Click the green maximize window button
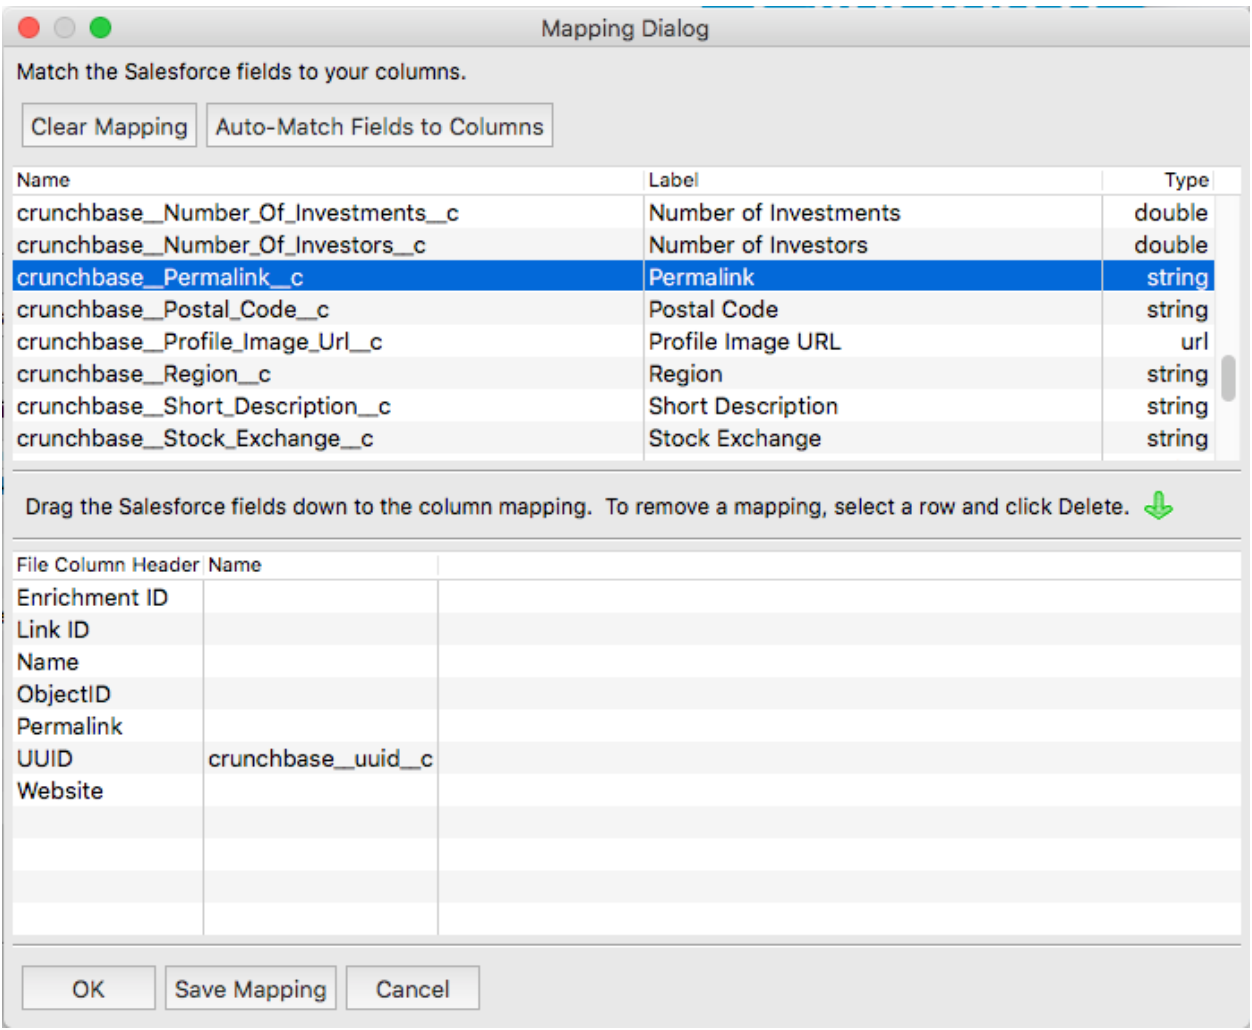Image resolution: width=1252 pixels, height=1030 pixels. (x=100, y=28)
